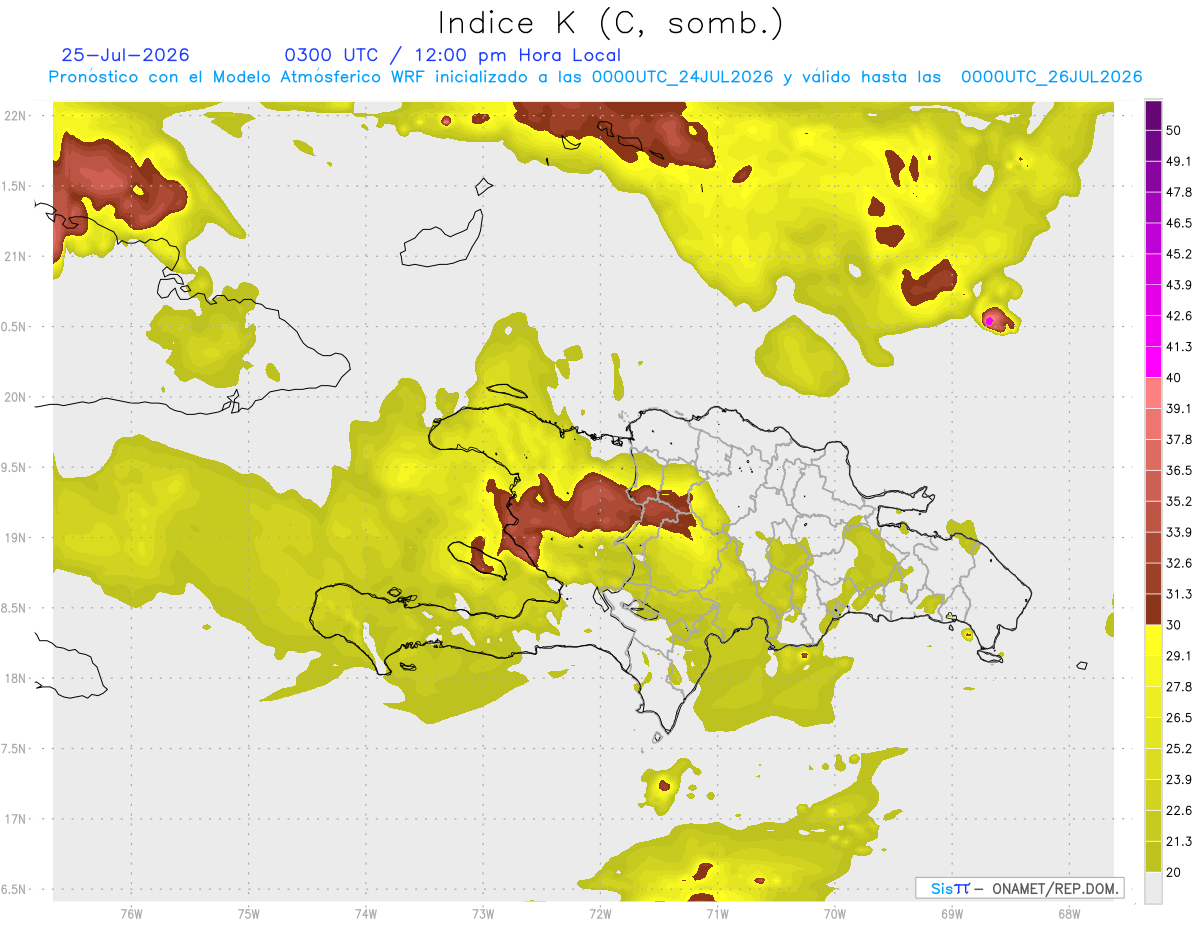Click the "22.6" color scale label
This screenshot has width=1200, height=927.
tap(1179, 811)
